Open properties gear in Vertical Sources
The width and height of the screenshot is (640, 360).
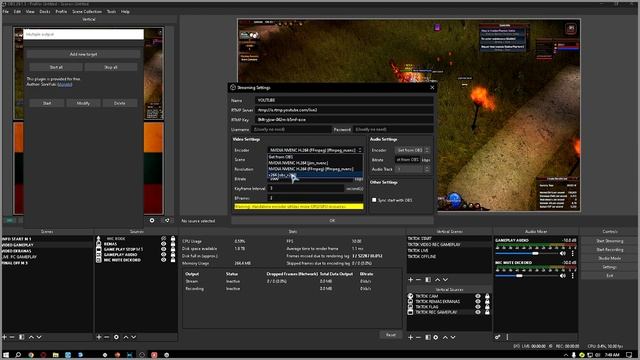pos(436,338)
